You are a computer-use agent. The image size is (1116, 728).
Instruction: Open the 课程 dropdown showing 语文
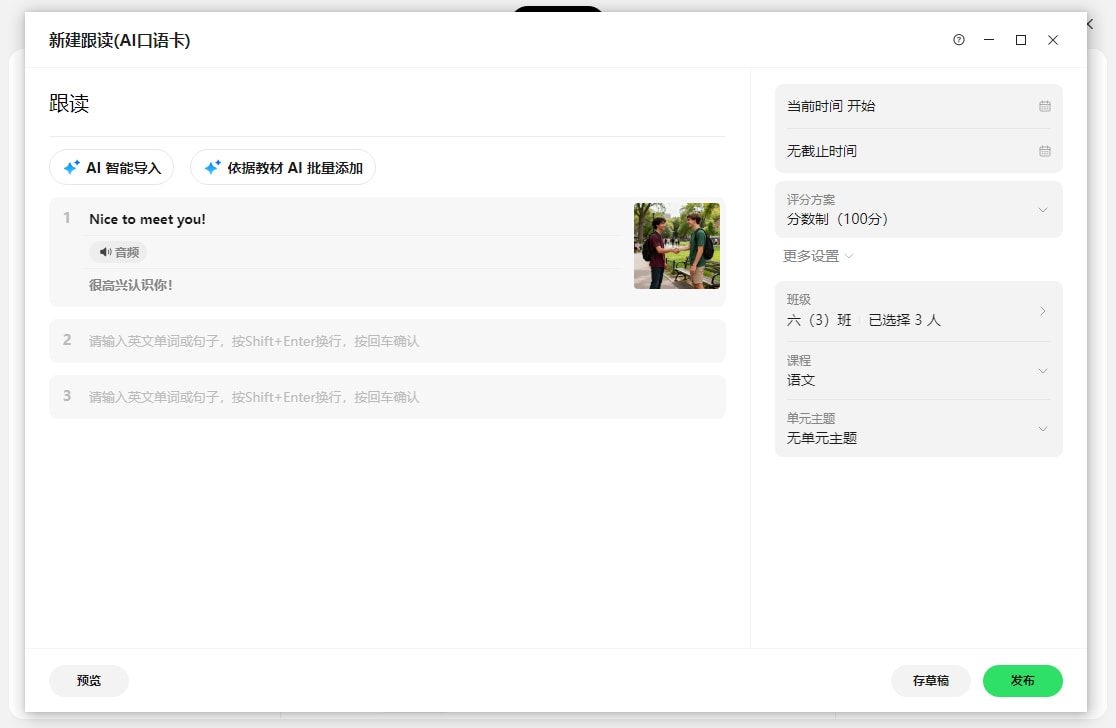pos(918,371)
